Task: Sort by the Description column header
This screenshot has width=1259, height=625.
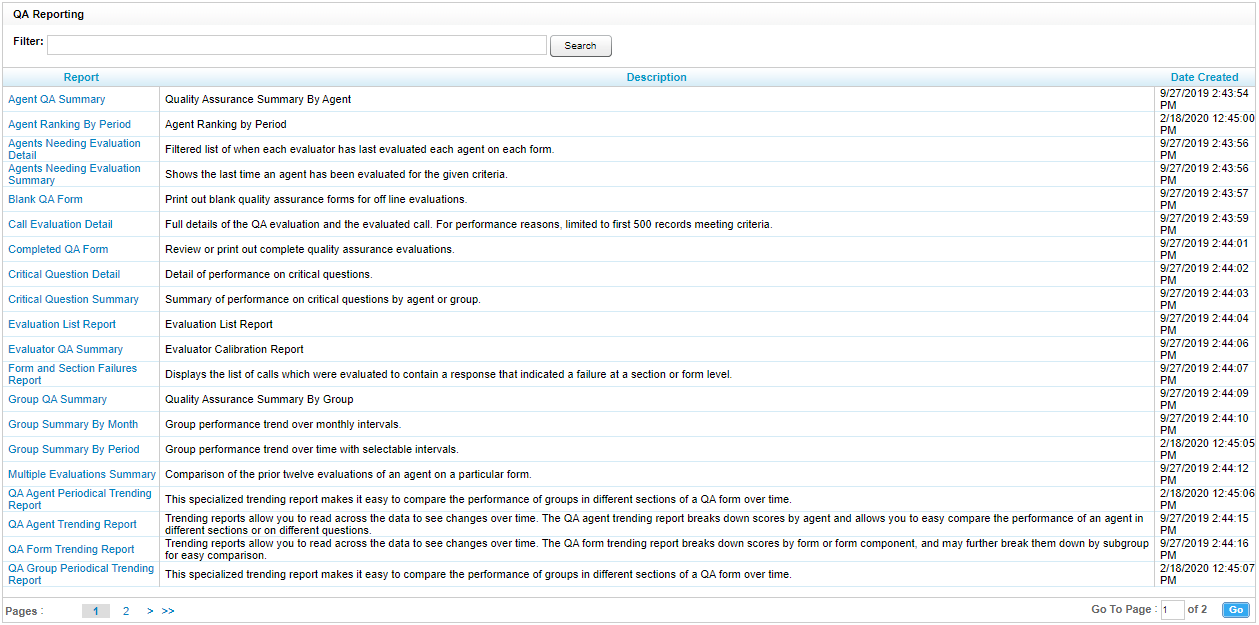Action: click(x=656, y=77)
